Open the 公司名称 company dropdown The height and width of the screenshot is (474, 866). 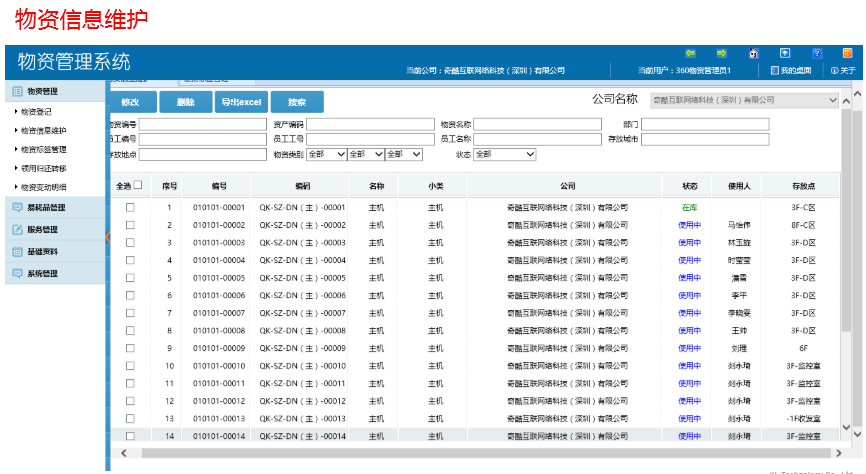tap(744, 100)
